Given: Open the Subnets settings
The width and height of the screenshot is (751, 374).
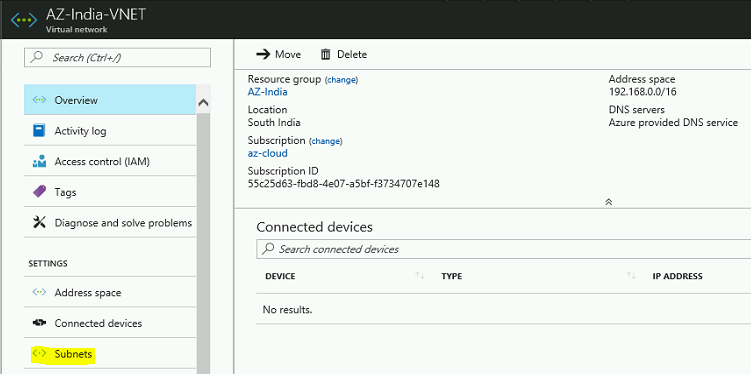Looking at the screenshot, I should click(x=110, y=353).
